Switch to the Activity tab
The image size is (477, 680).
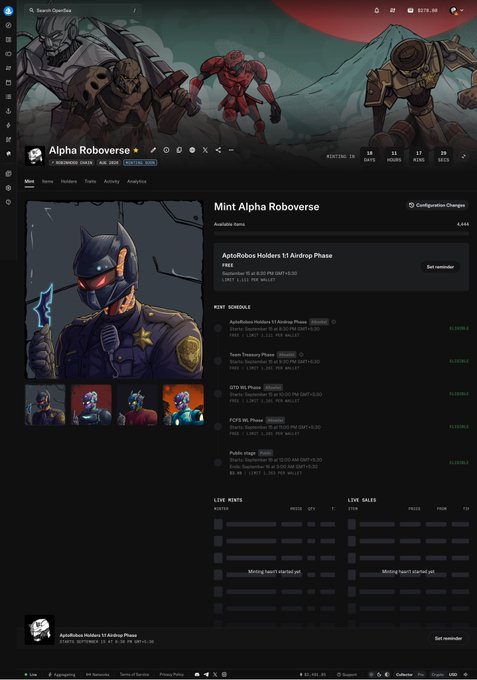tap(111, 181)
